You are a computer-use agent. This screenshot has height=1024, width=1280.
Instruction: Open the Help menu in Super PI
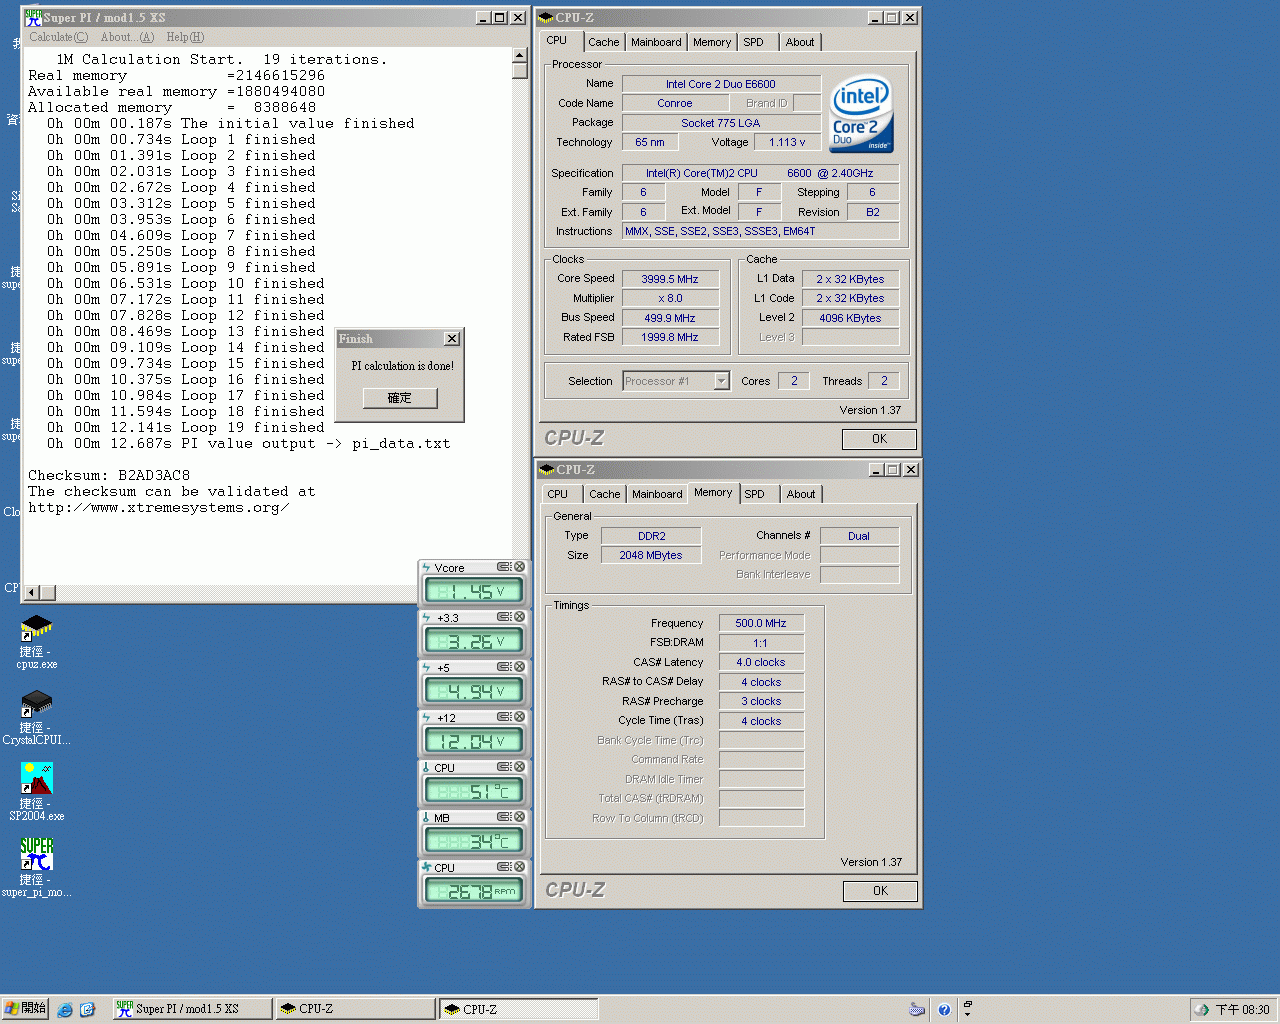click(185, 37)
